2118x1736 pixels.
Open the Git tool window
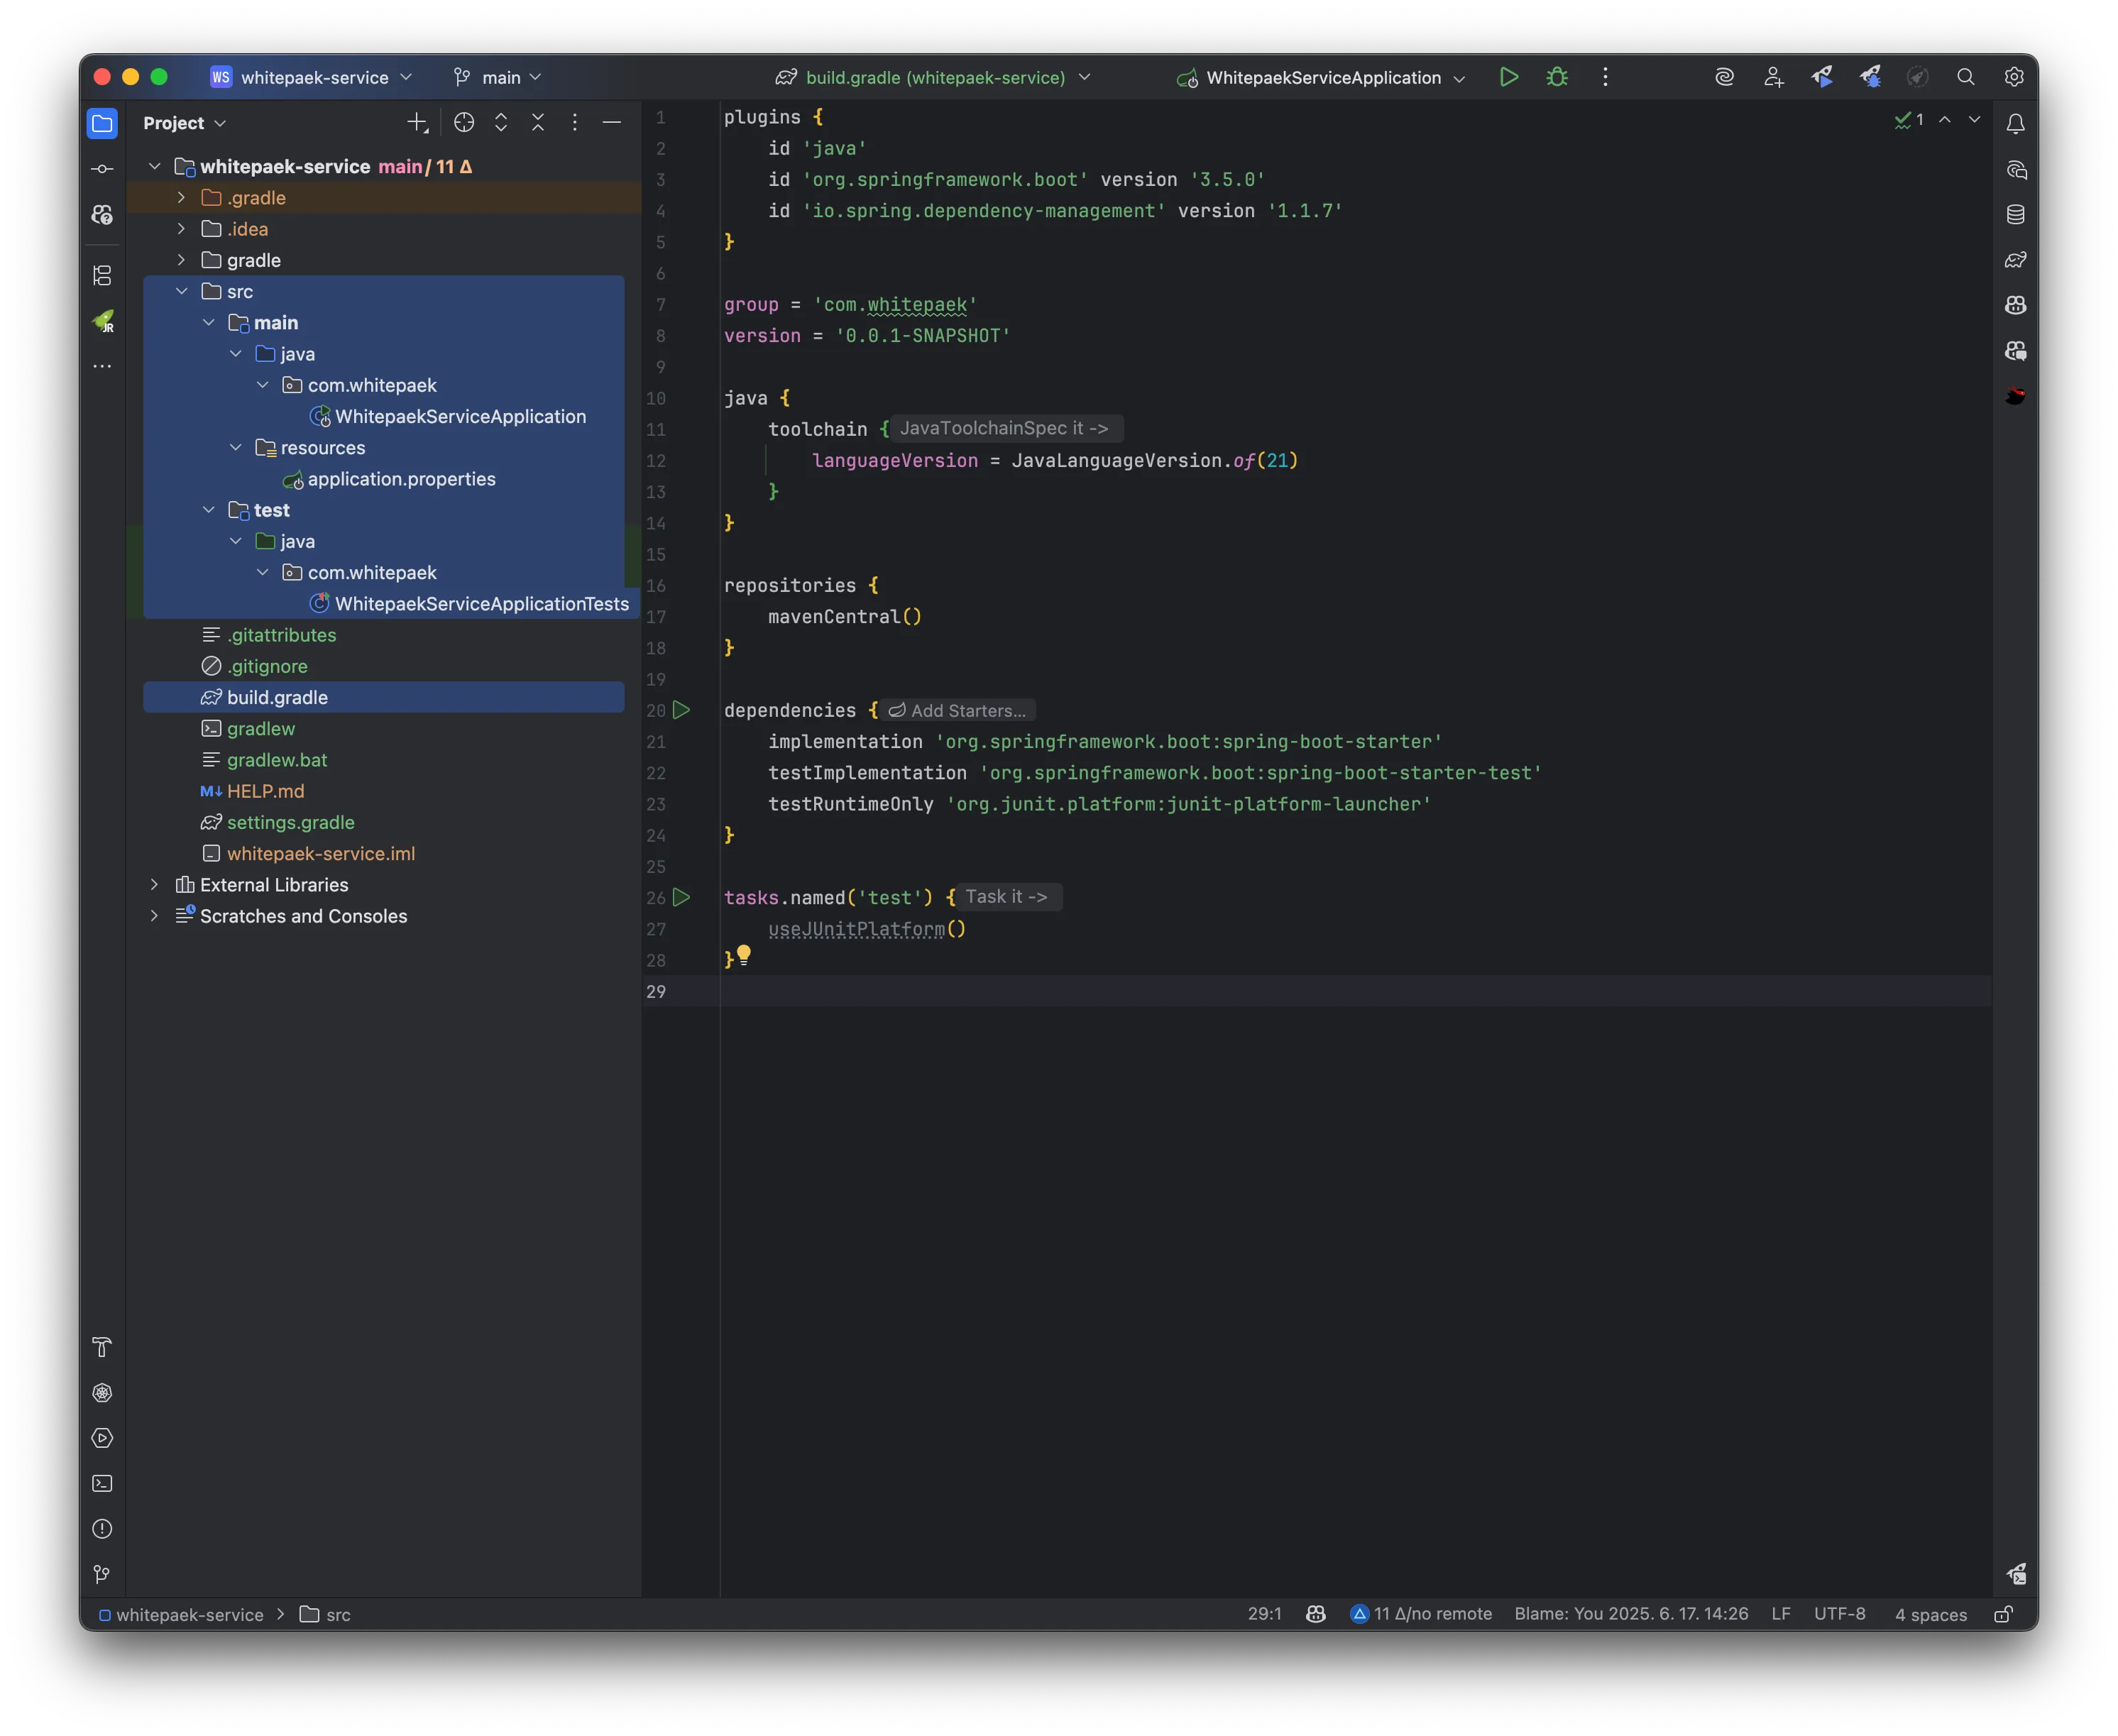coord(102,1574)
